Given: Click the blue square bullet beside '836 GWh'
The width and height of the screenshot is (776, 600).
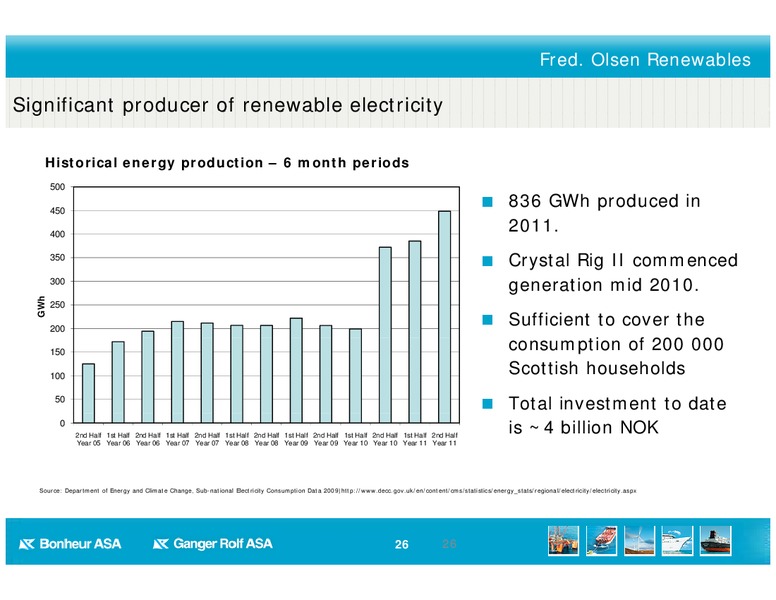Looking at the screenshot, I should 487,201.
